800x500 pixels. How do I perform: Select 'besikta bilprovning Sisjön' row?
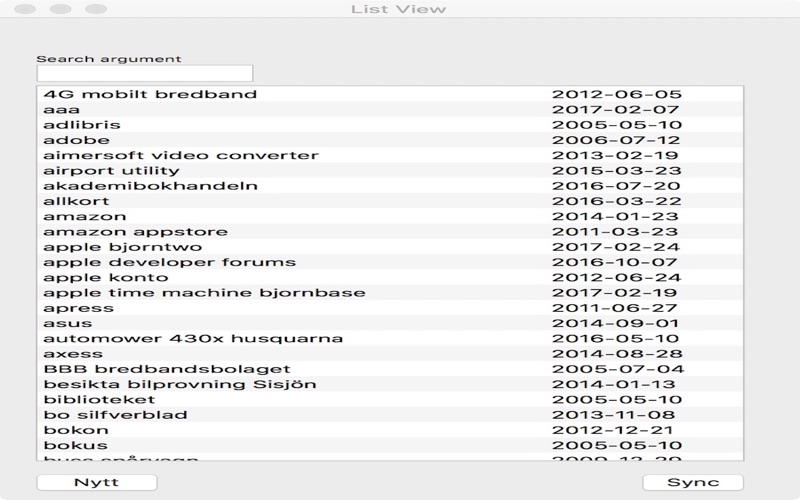[x=390, y=385]
